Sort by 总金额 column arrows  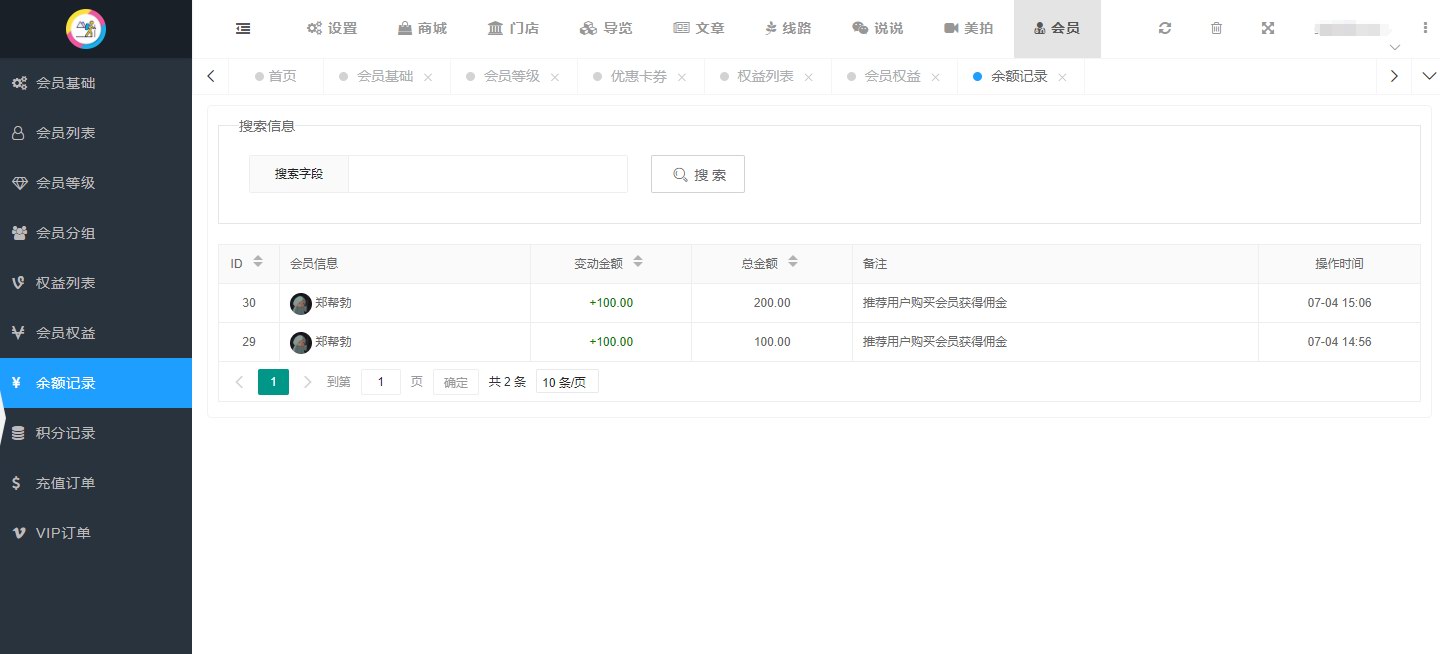point(793,262)
